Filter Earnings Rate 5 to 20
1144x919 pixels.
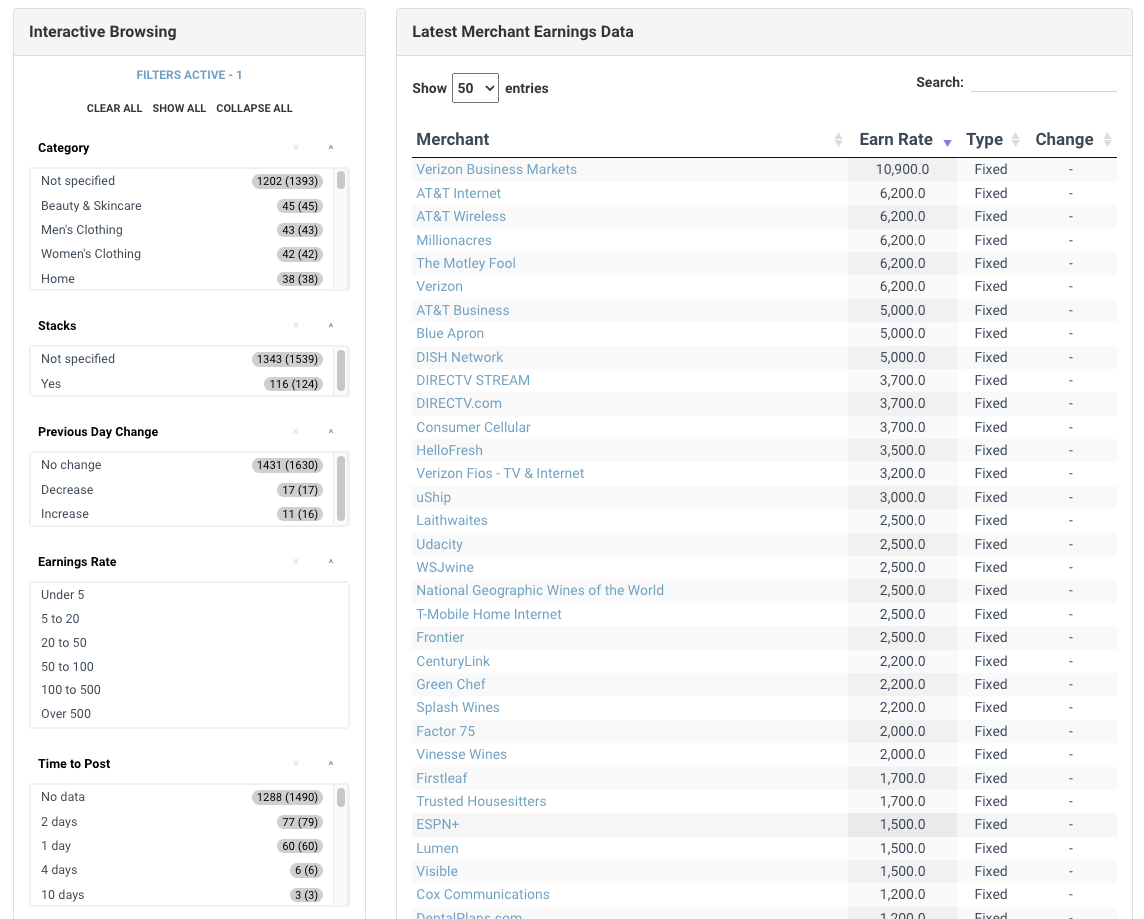point(189,619)
